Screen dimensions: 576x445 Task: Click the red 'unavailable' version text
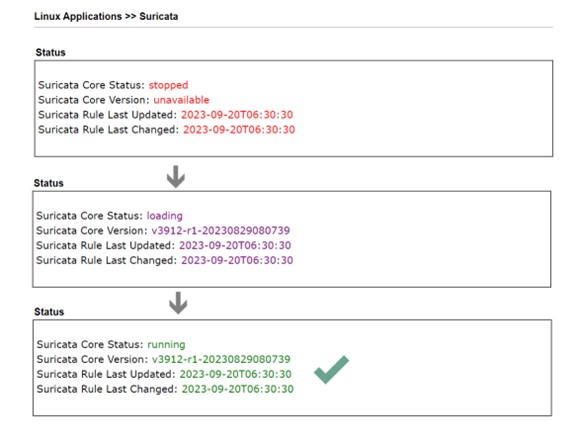(x=181, y=100)
